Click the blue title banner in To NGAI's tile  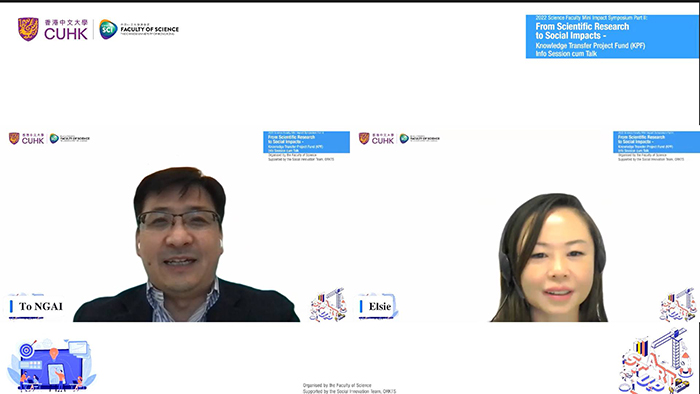[307, 142]
